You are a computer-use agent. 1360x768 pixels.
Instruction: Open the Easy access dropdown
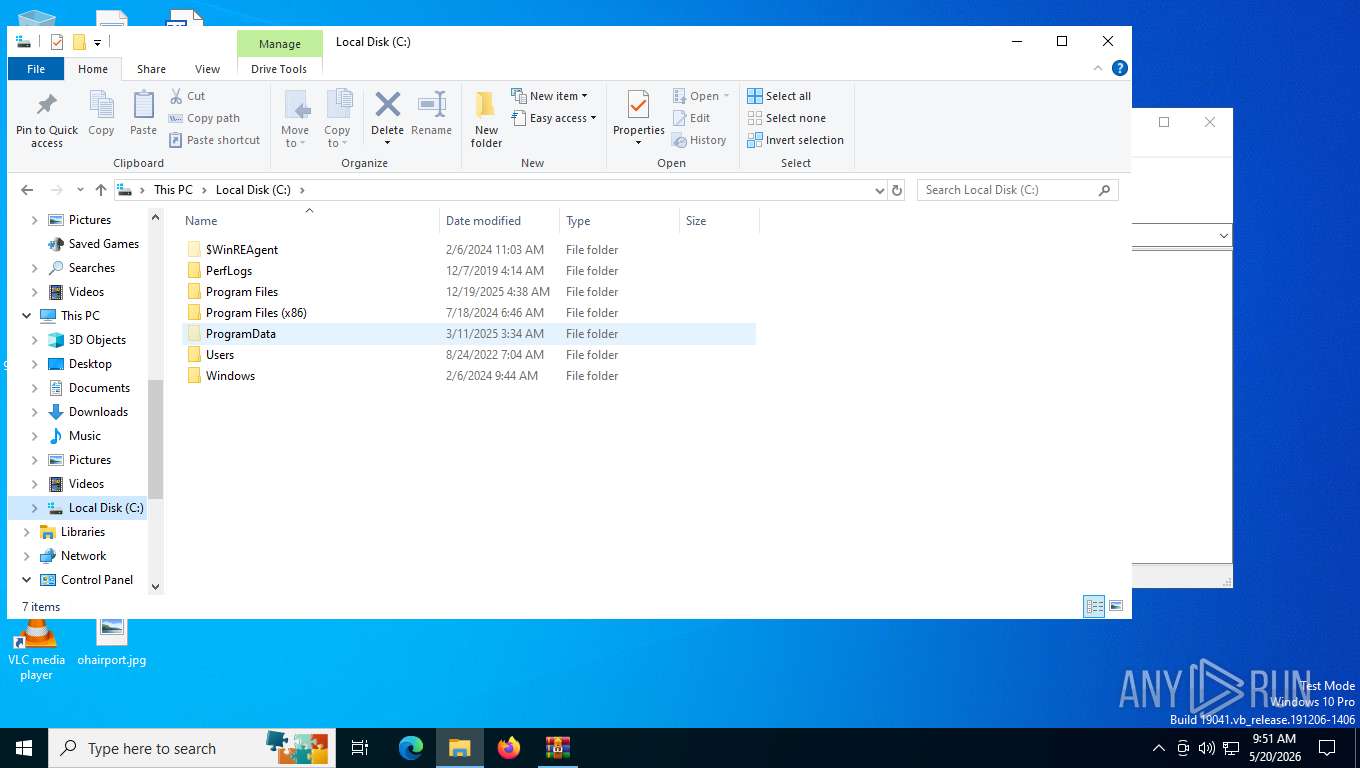click(x=553, y=118)
